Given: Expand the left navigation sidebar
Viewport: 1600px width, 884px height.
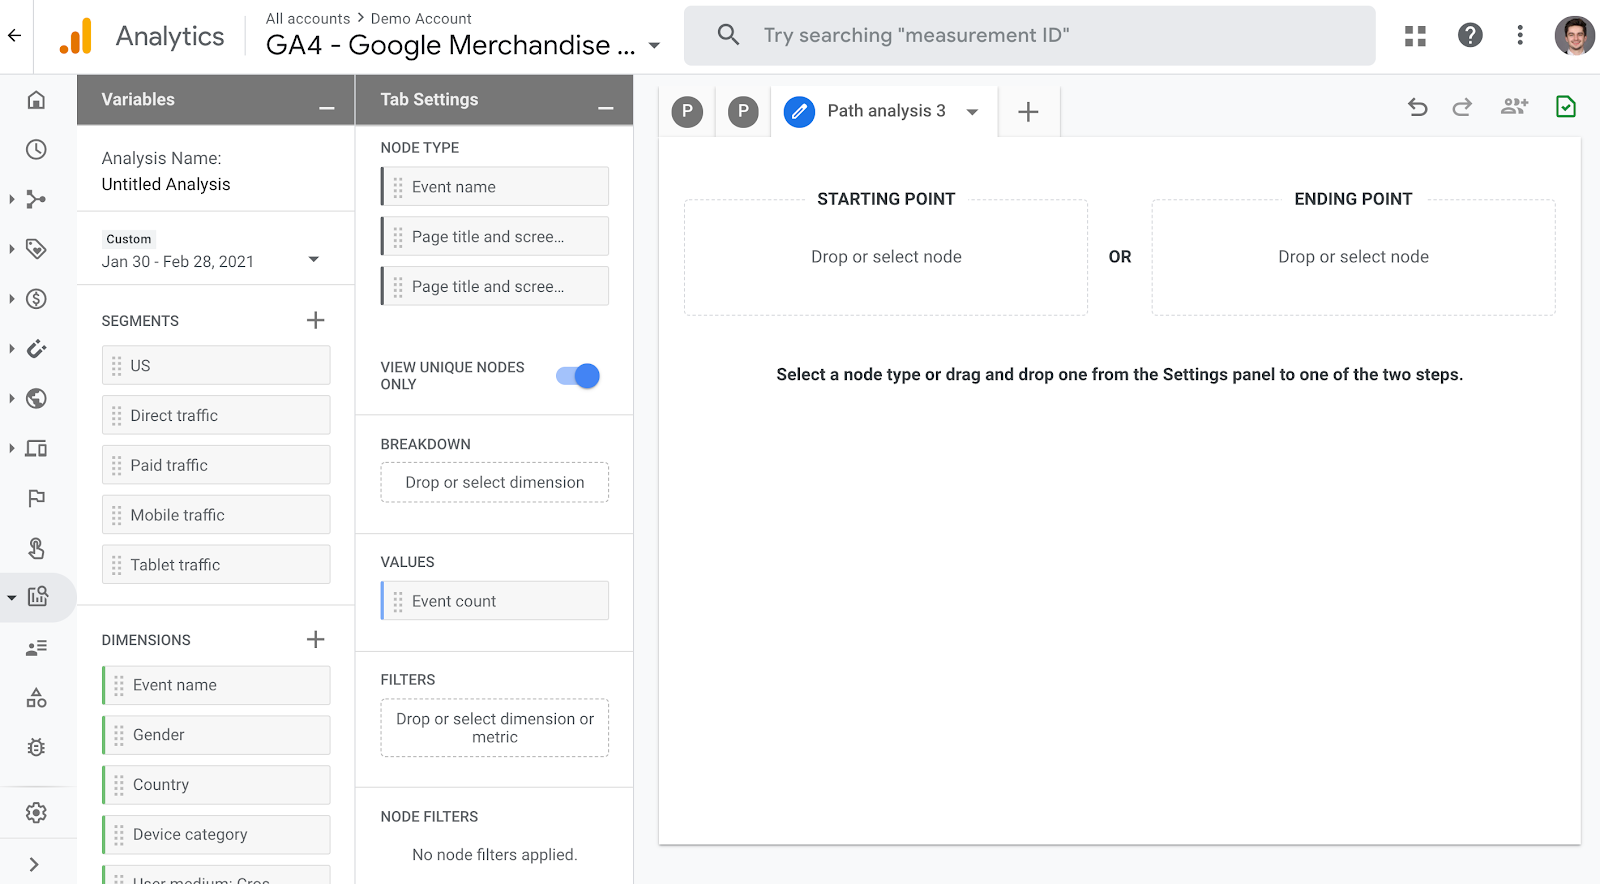Looking at the screenshot, I should click(x=34, y=865).
